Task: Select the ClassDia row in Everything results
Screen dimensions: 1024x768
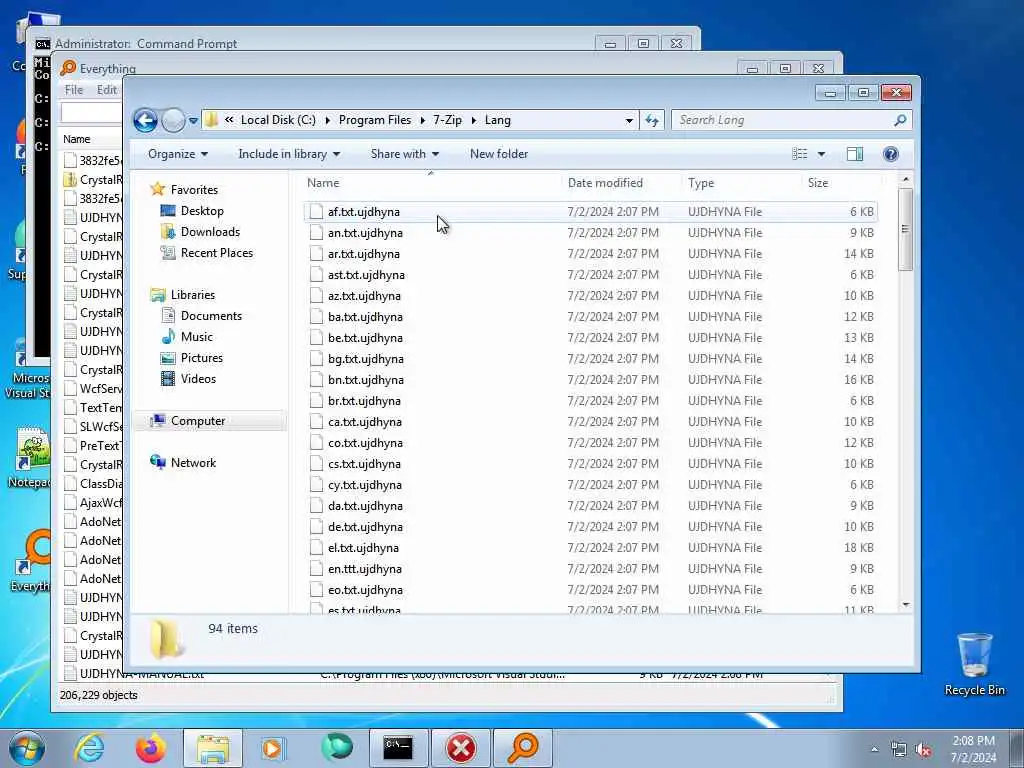Action: (93, 484)
